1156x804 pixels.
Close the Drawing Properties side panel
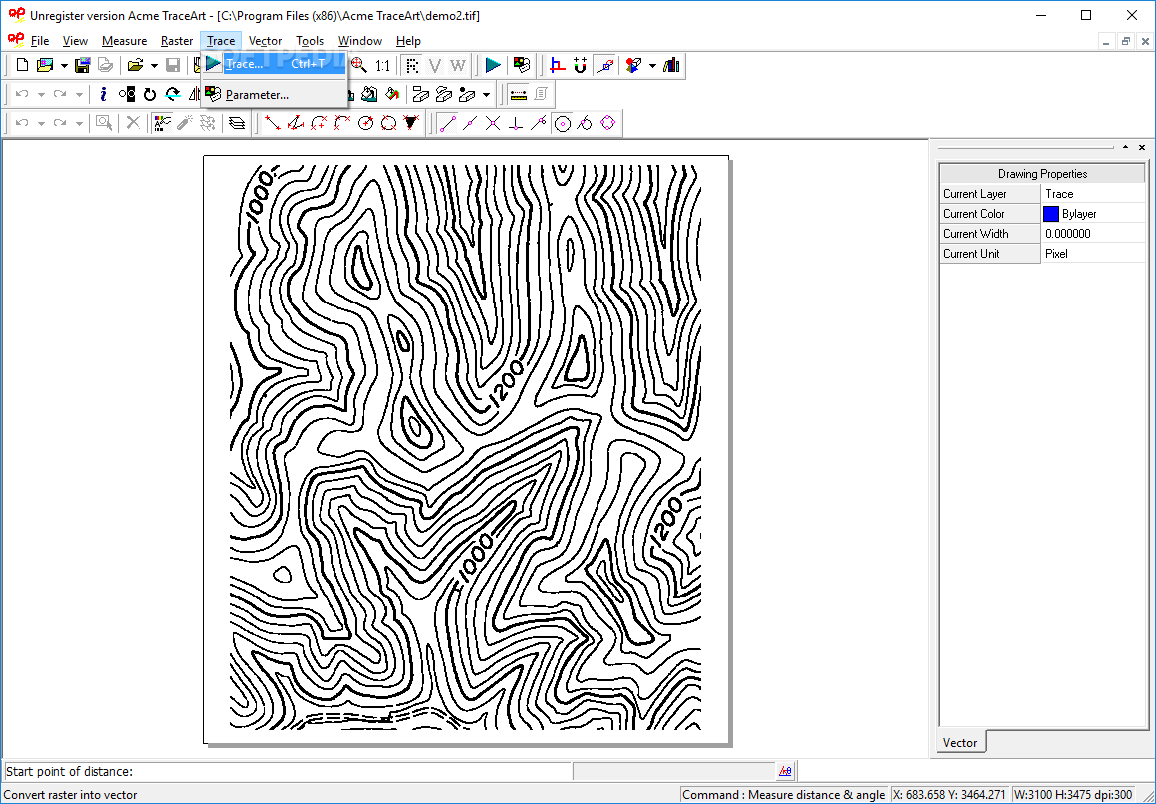click(x=1142, y=147)
